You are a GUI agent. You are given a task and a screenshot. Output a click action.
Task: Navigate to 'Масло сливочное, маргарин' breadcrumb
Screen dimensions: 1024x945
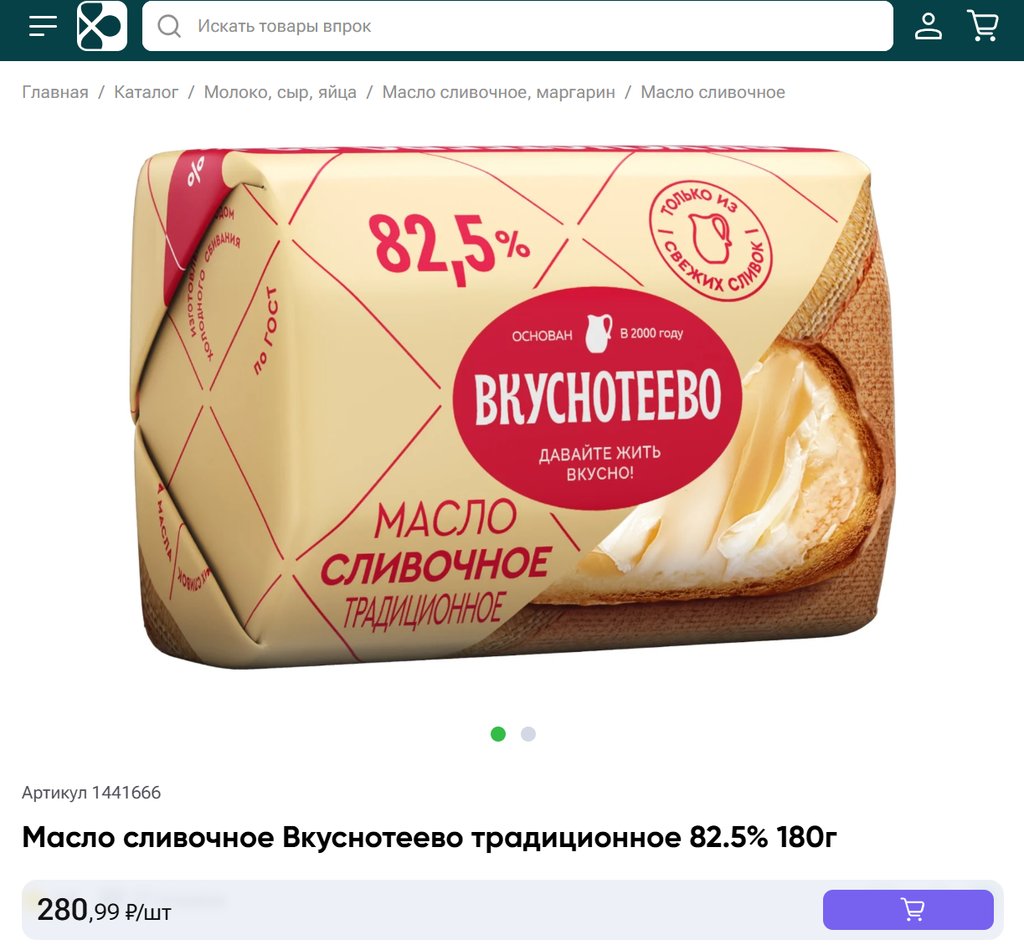[498, 92]
